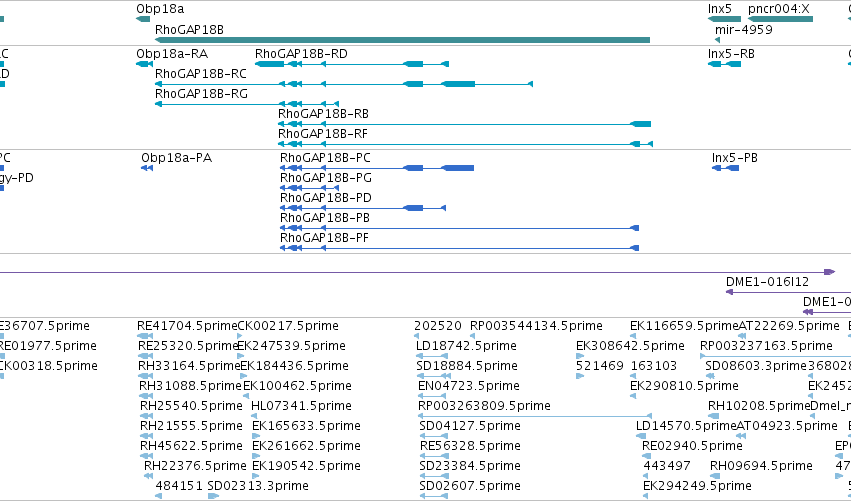This screenshot has height=501, width=851.
Task: Click the LD18742.5prime EST label
Action: coord(466,346)
